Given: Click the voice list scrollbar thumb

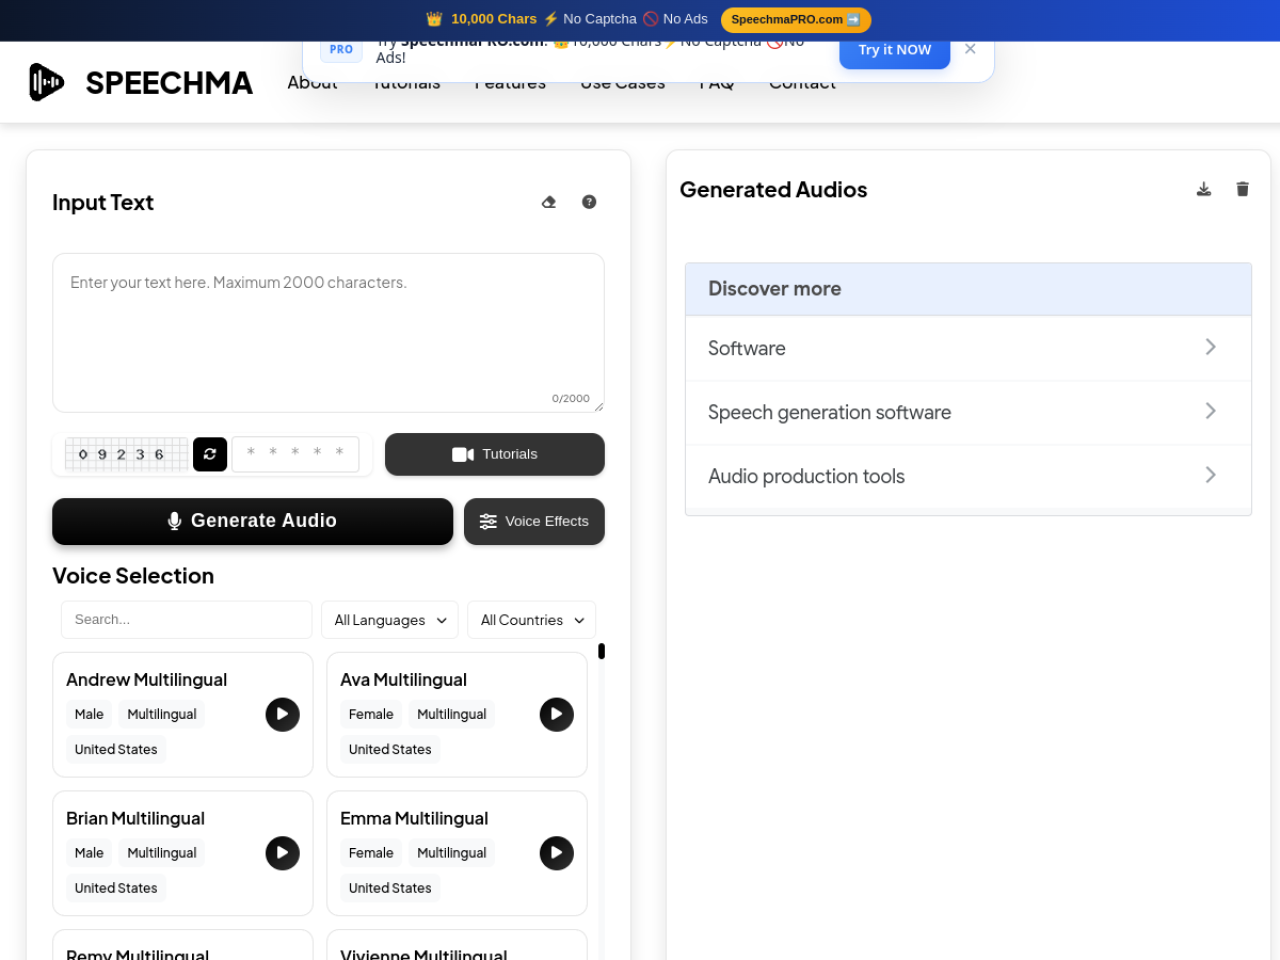Looking at the screenshot, I should 601,651.
